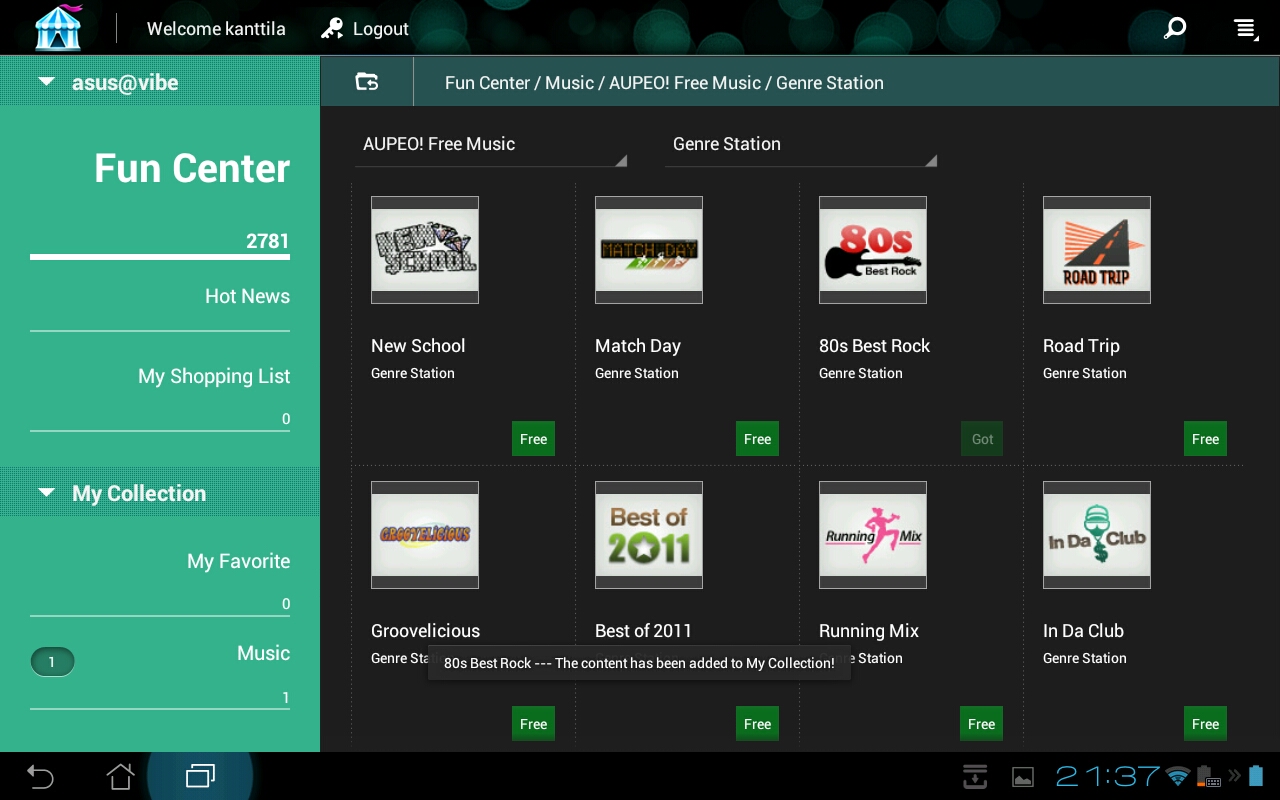The width and height of the screenshot is (1280, 800).
Task: Select the Match Day station thumbnail
Action: pos(649,250)
